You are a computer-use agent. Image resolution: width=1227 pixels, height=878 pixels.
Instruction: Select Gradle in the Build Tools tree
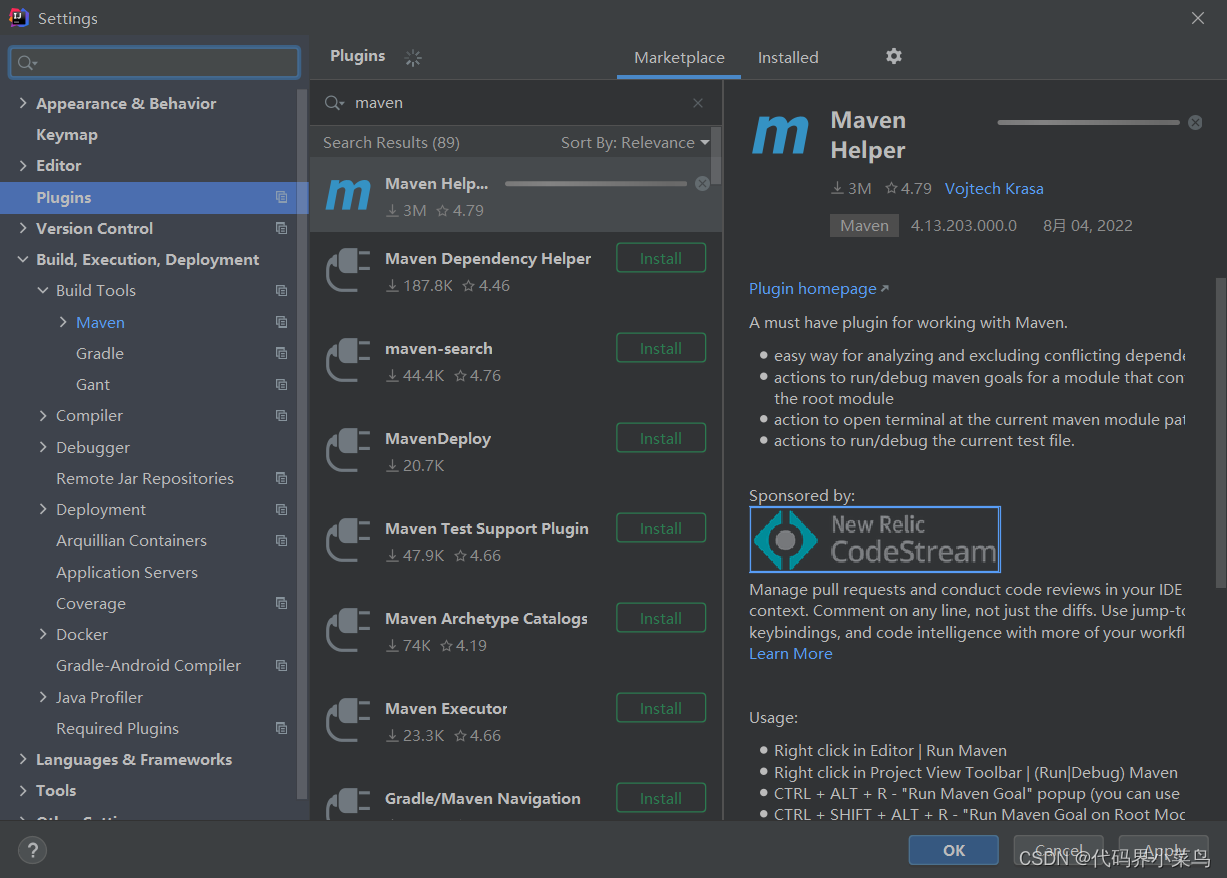coord(99,353)
